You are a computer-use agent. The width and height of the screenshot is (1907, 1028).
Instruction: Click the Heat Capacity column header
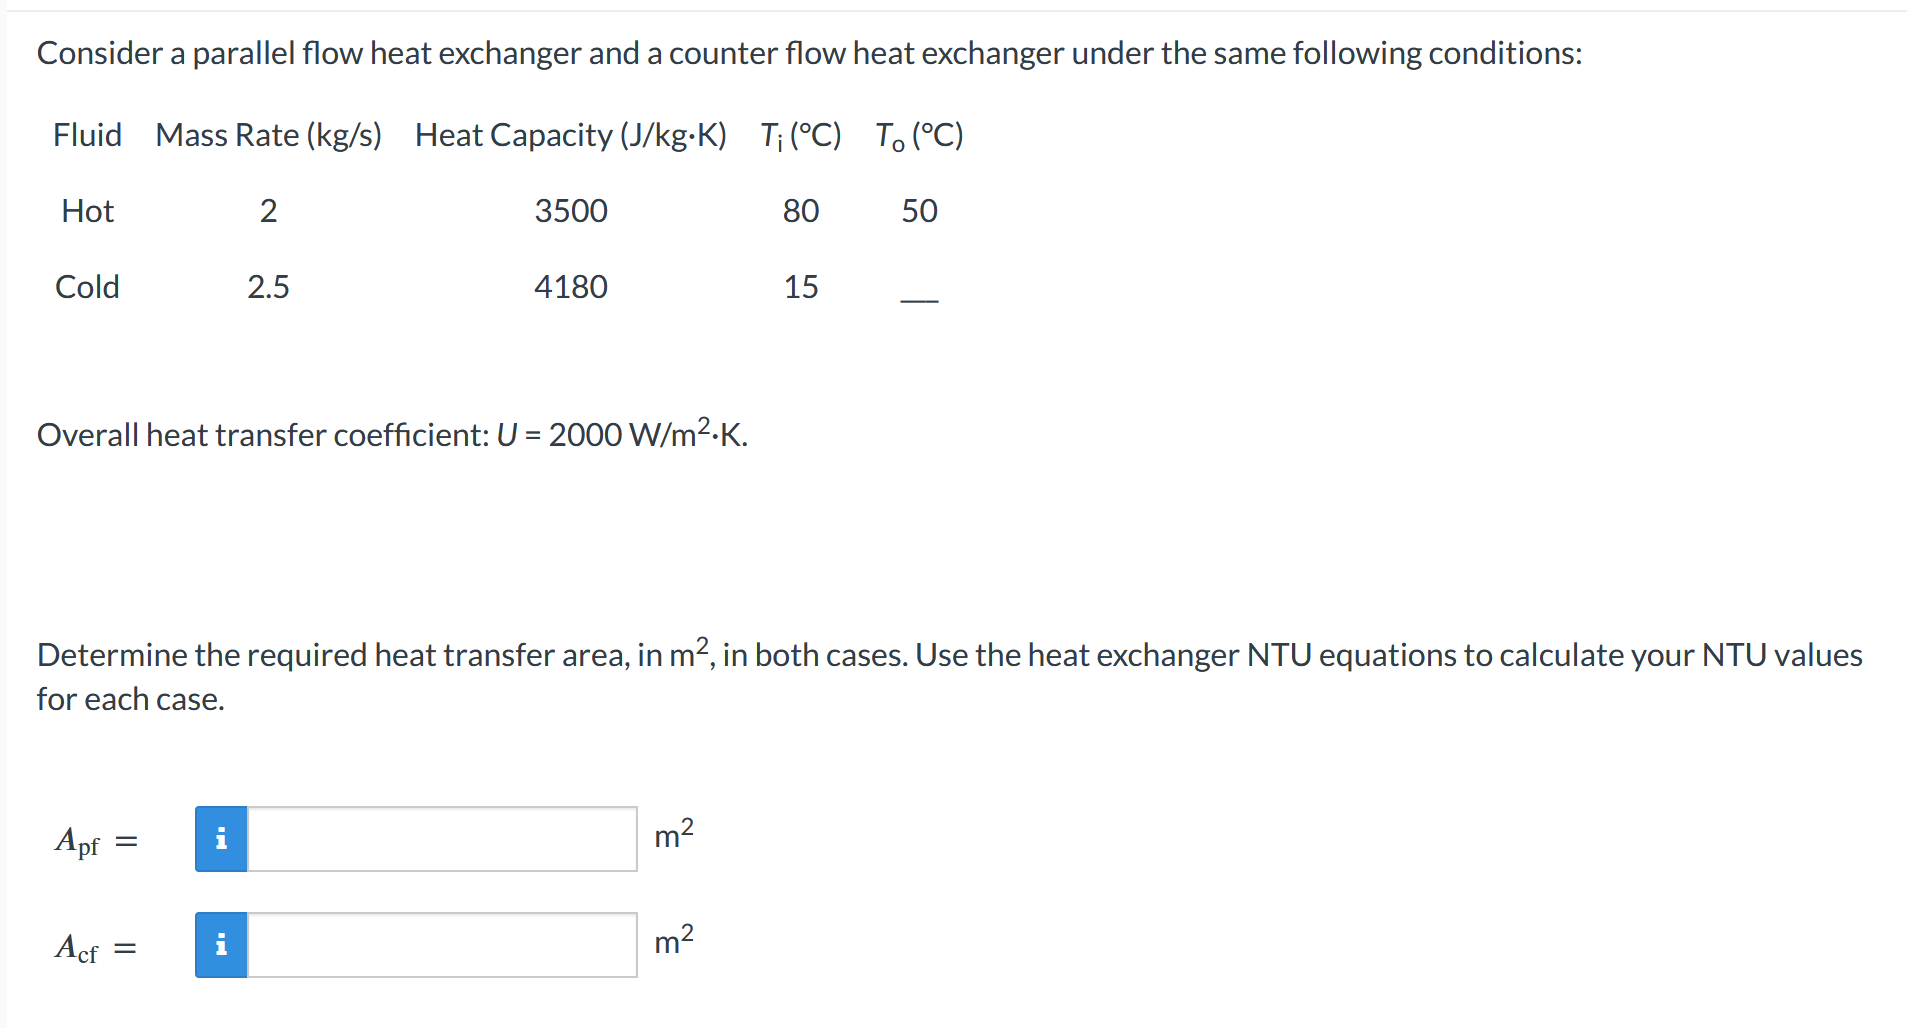pos(570,135)
